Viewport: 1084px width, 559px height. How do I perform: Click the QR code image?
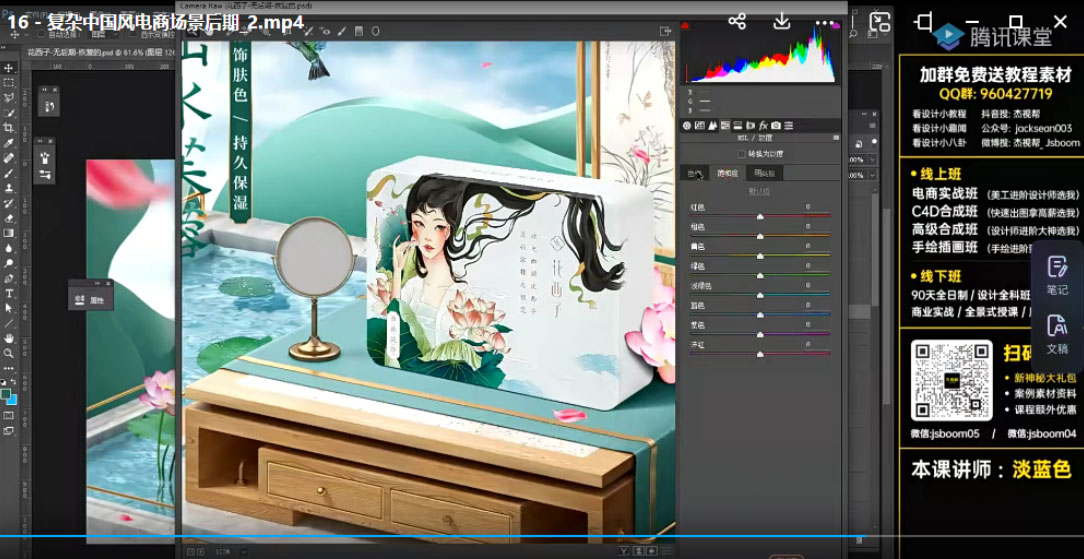(953, 380)
